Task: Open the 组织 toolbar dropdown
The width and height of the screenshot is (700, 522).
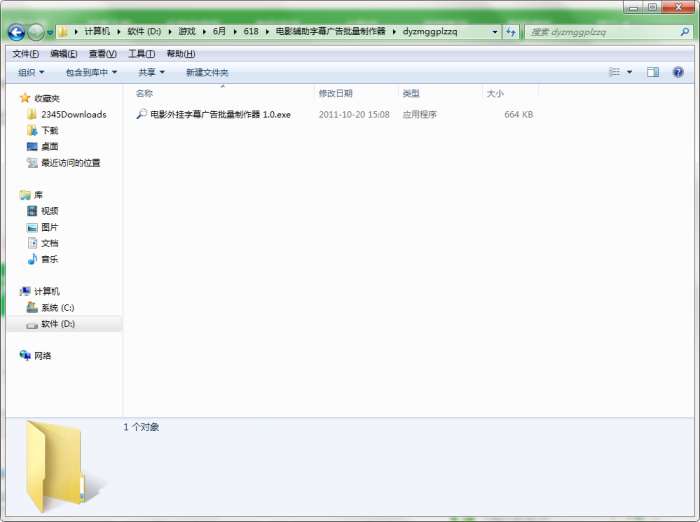Action: tap(31, 72)
